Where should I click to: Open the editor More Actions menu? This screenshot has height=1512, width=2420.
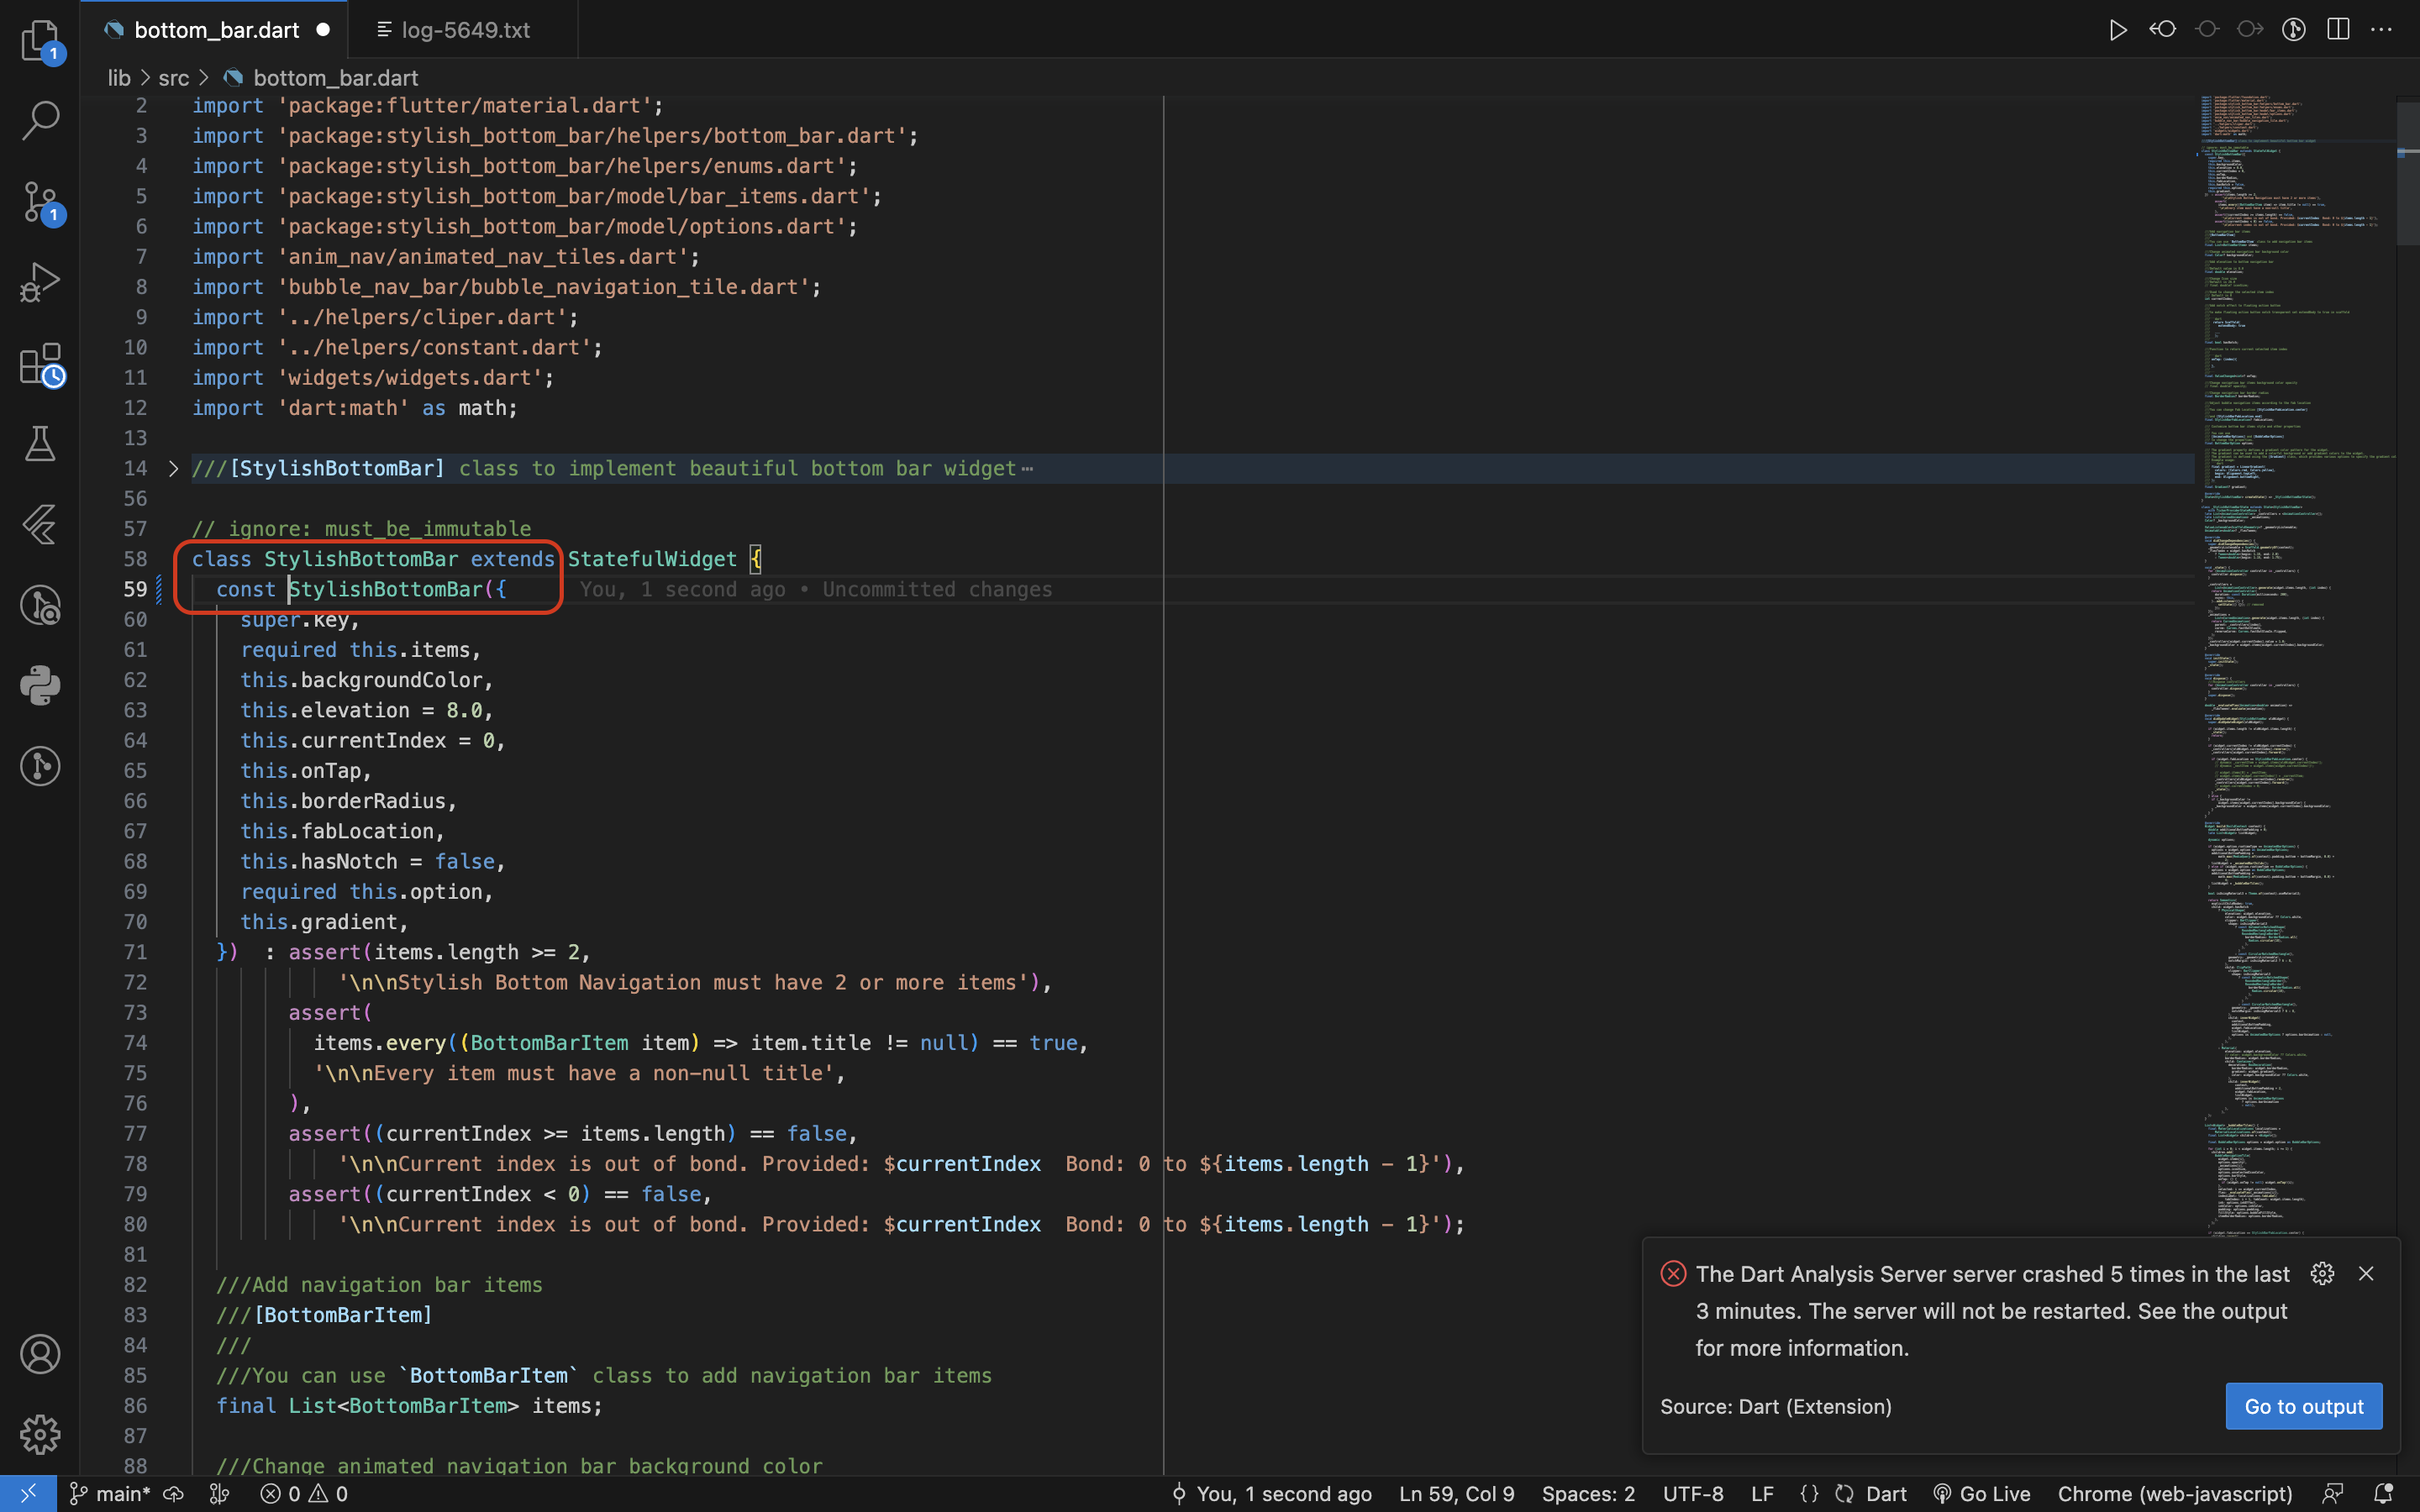click(x=2382, y=30)
